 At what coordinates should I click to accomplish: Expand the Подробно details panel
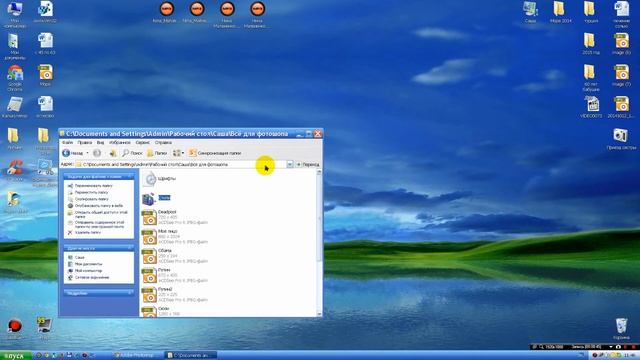(x=99, y=293)
